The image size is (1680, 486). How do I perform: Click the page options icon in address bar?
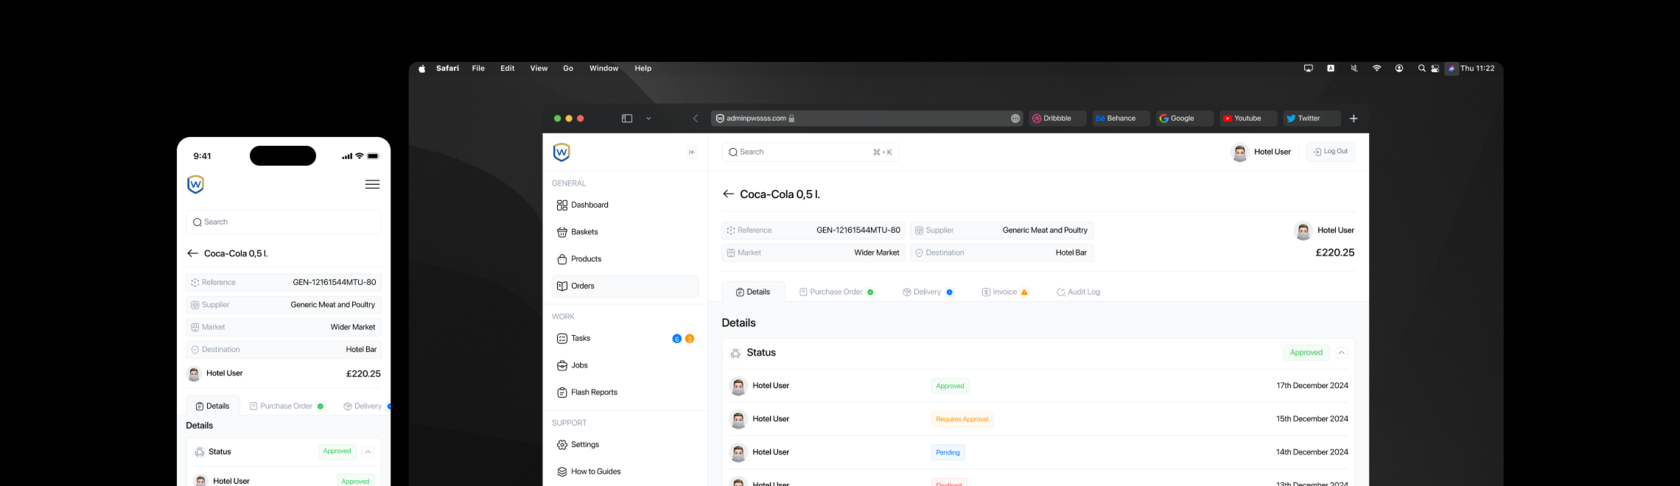click(1015, 118)
